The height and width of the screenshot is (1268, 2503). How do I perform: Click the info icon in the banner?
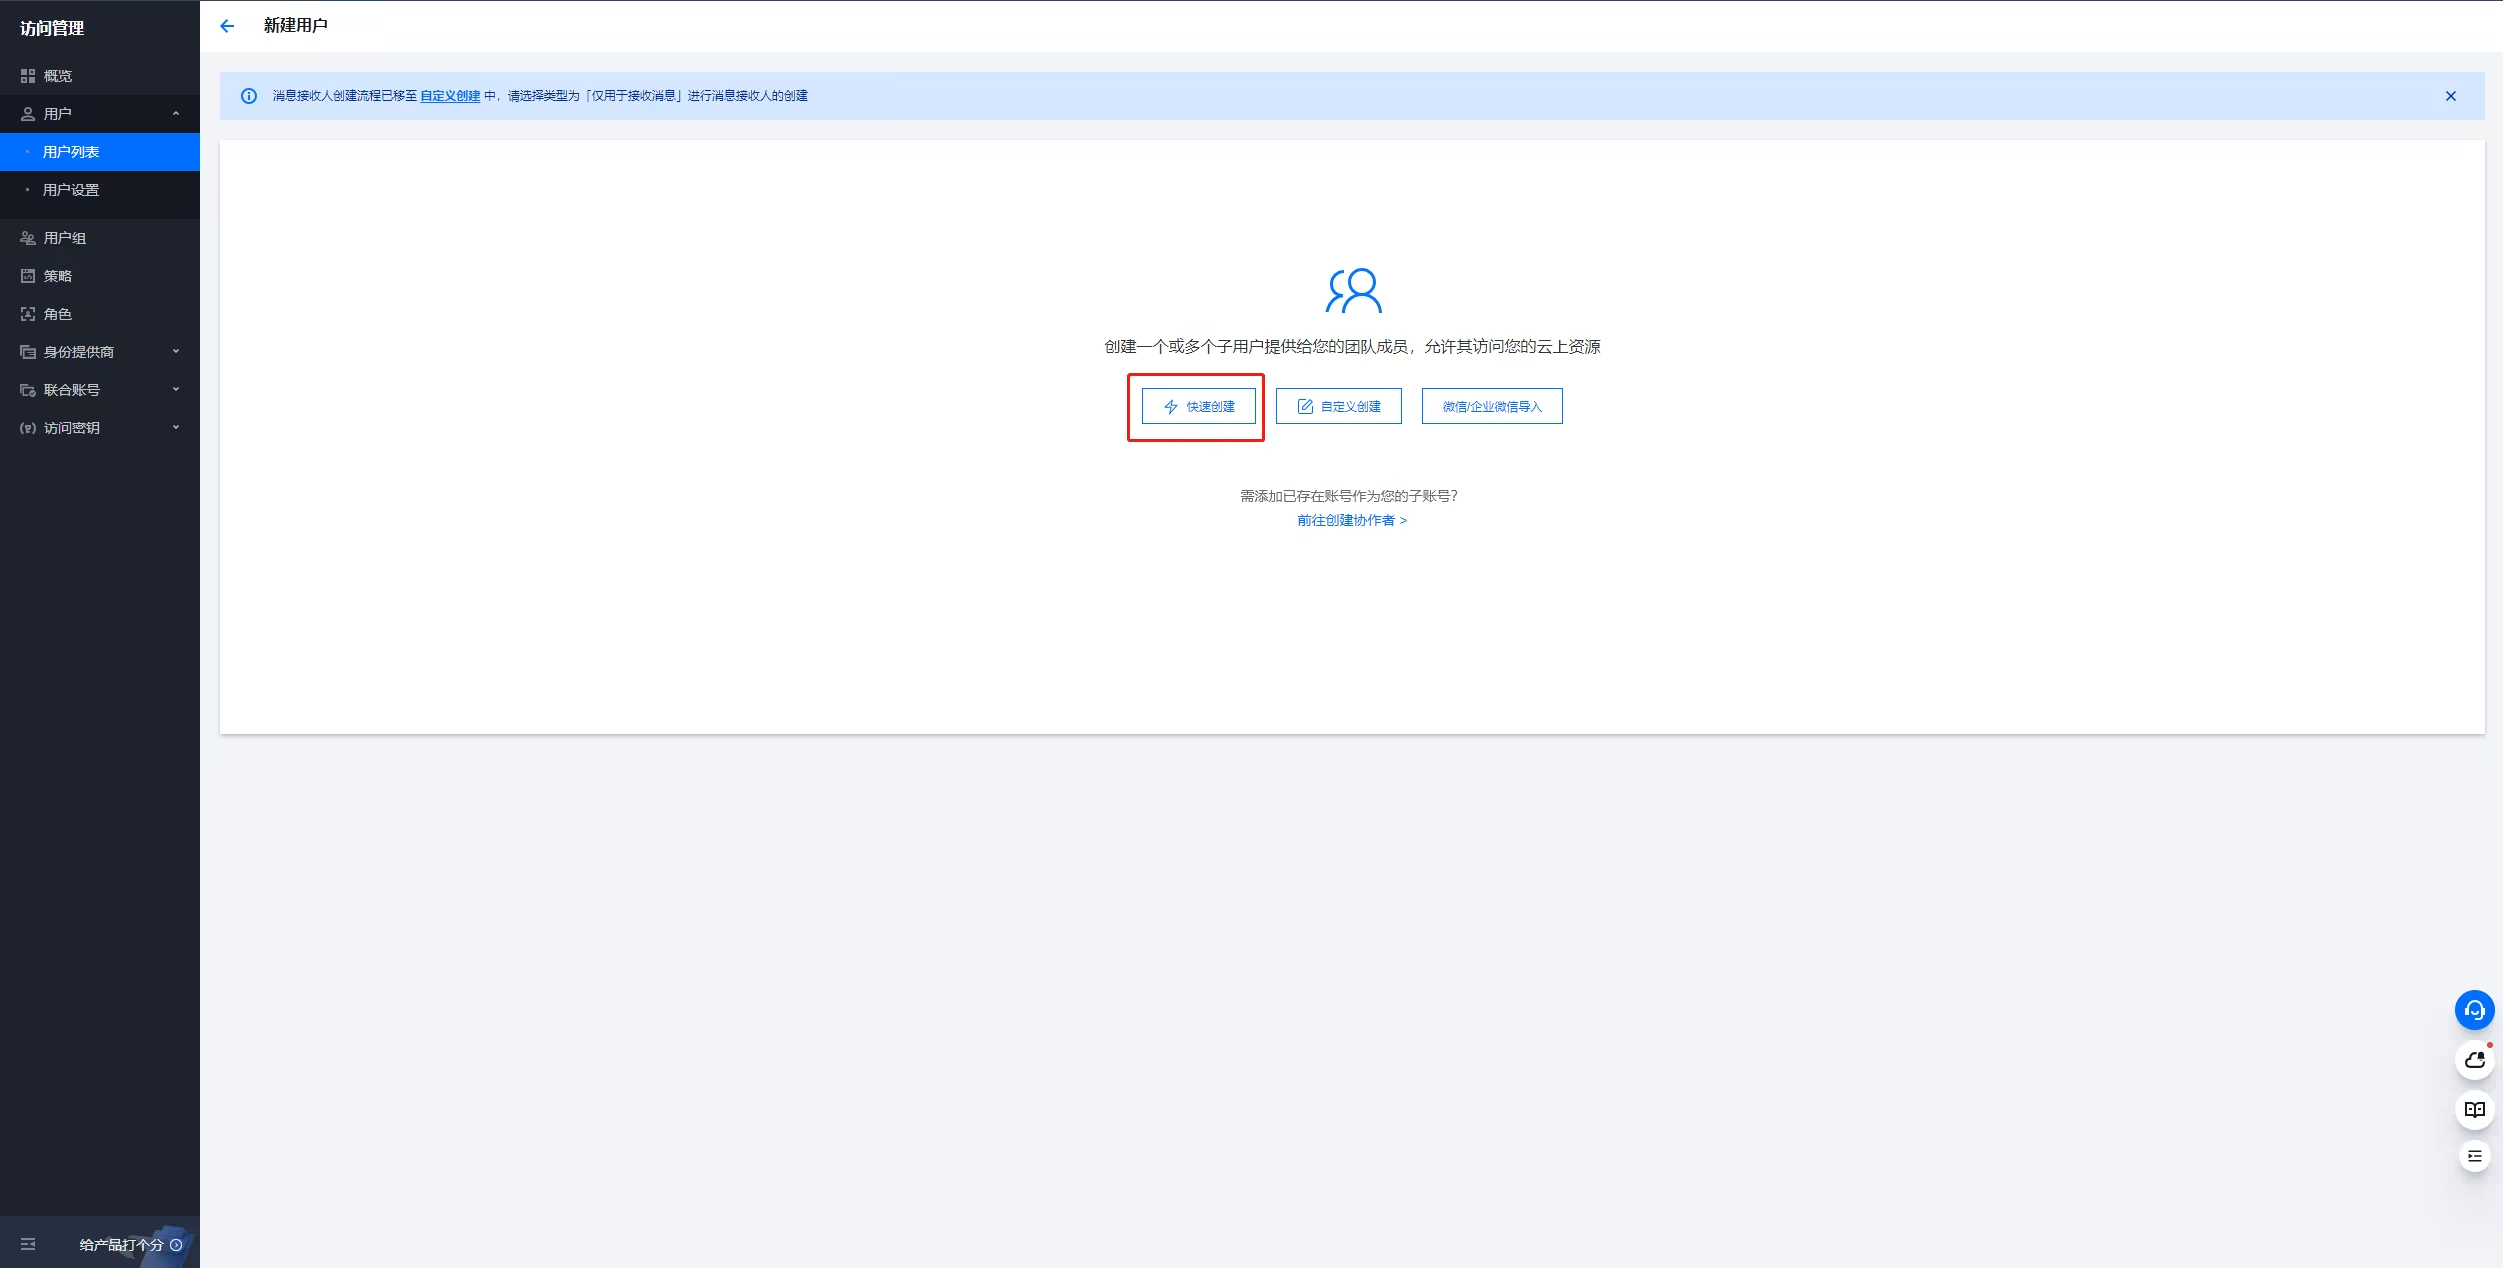coord(249,96)
